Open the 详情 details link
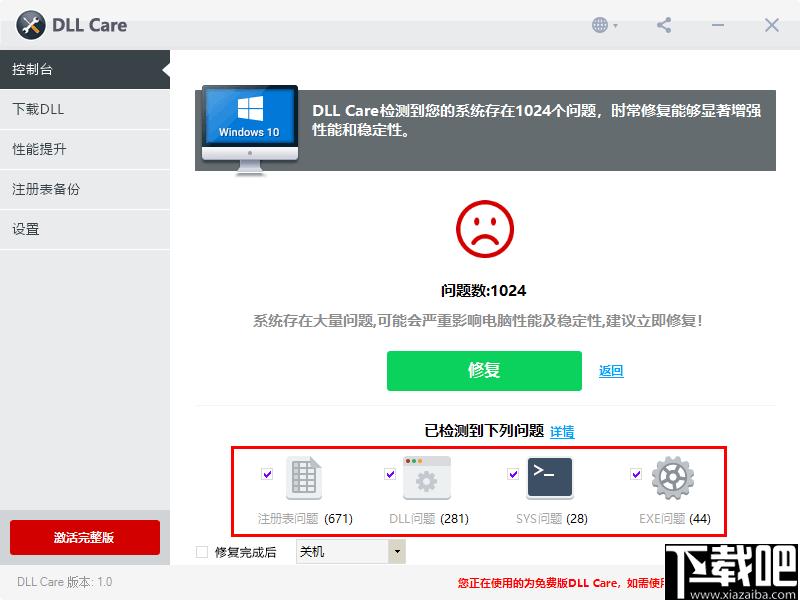This screenshot has height=600, width=800. (x=562, y=432)
